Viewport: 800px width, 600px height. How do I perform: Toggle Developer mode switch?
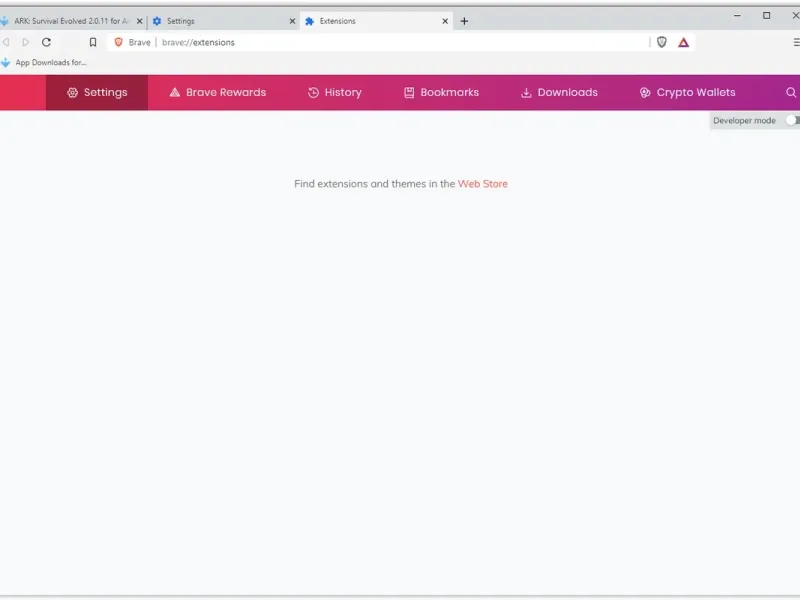pyautogui.click(x=792, y=120)
